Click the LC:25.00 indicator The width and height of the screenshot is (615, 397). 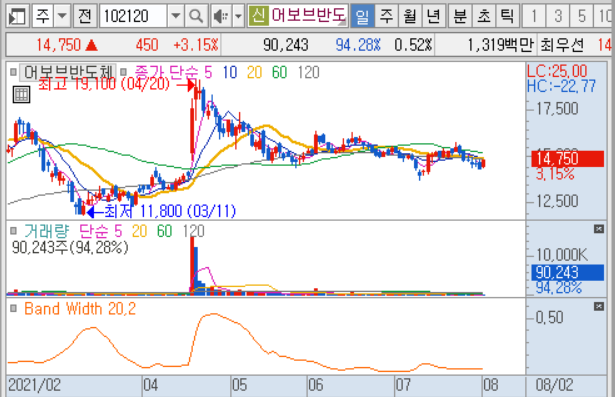(x=557, y=71)
